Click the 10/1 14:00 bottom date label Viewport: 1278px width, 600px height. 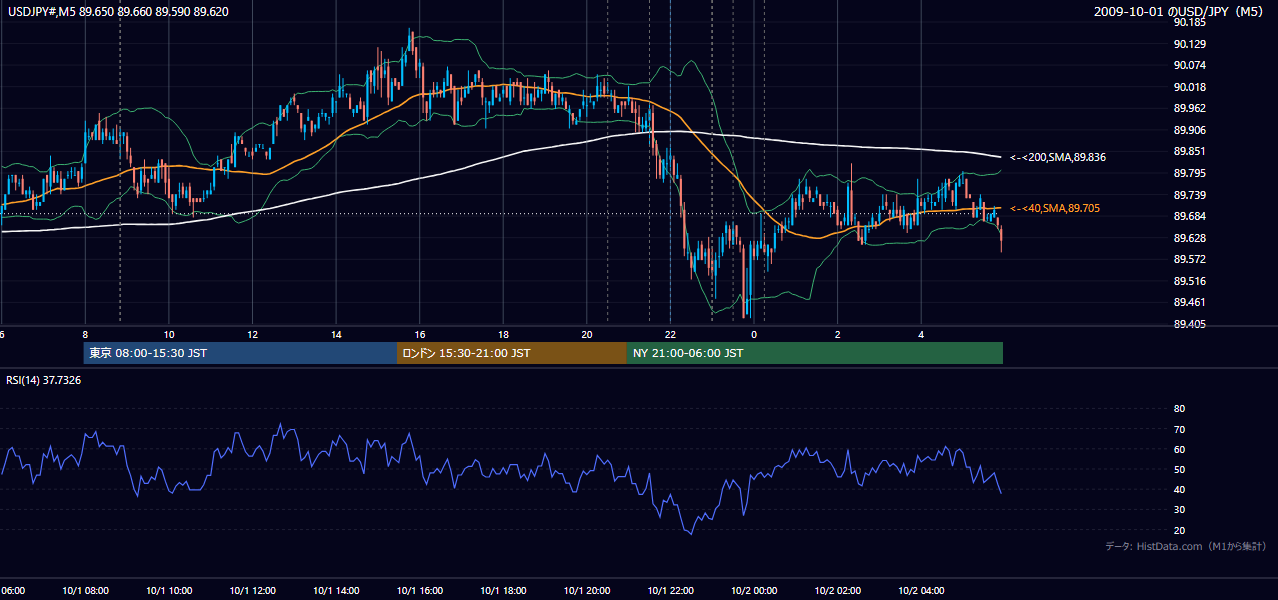pos(337,591)
